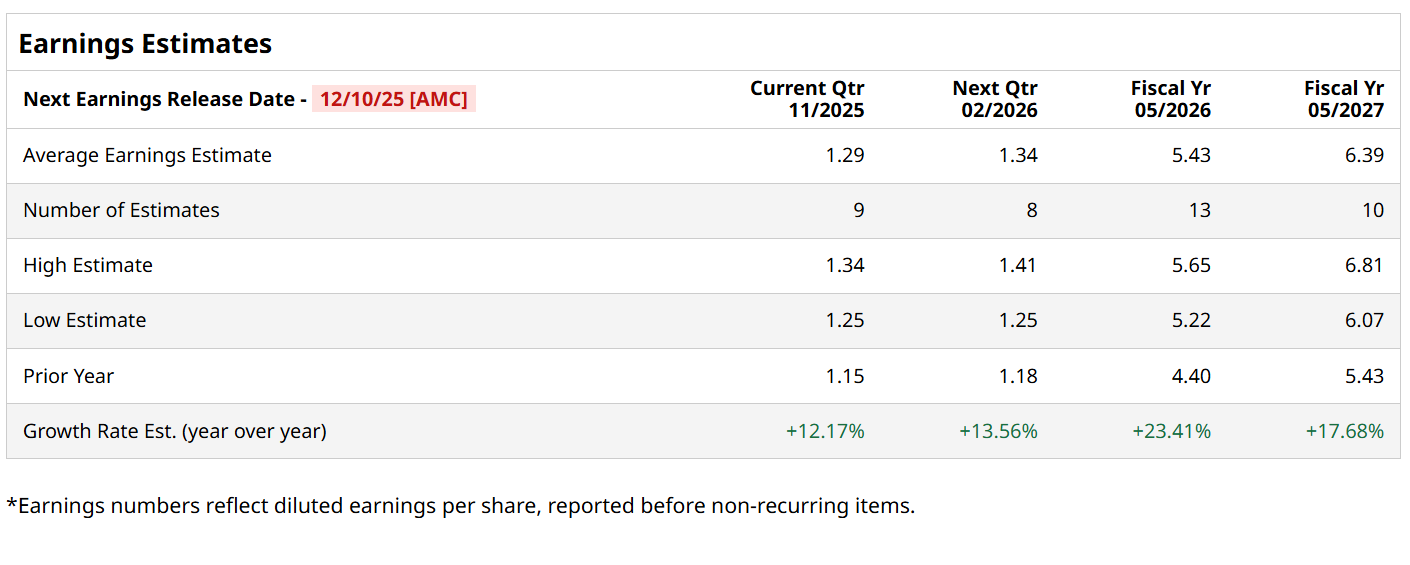1410x565 pixels.
Task: Click the 6.39 average estimate for 05/2027
Action: point(1365,155)
